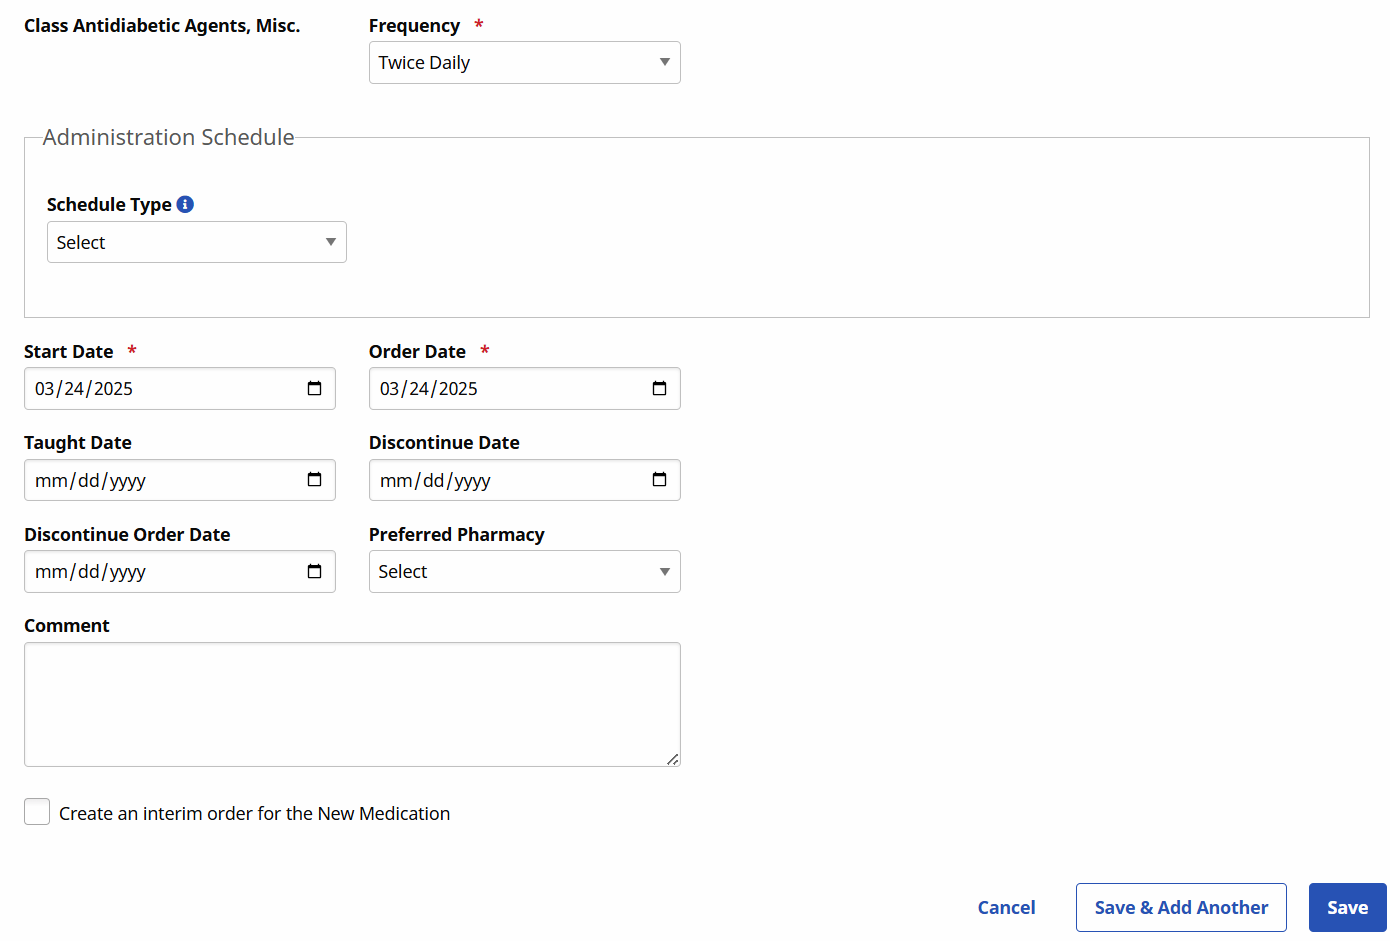Choose Save & Add Another
This screenshot has height=941, width=1390.
[x=1181, y=907]
